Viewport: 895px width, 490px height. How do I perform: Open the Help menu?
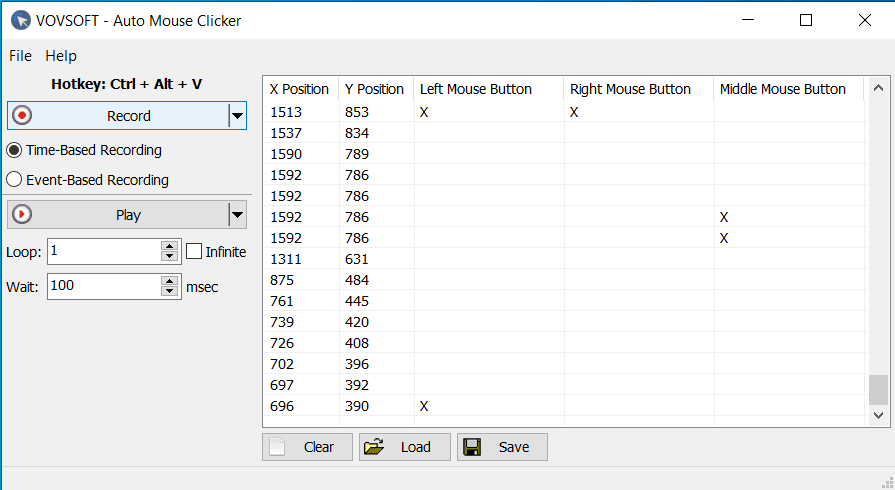(x=61, y=56)
